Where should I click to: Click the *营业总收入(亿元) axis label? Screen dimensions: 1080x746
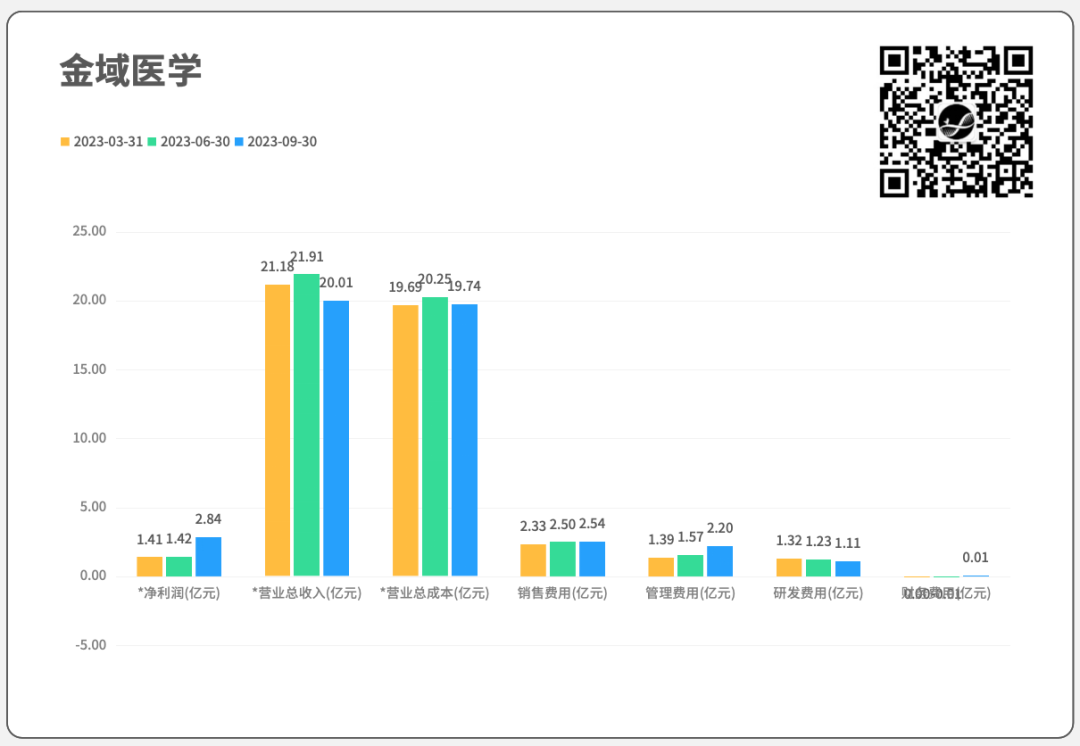coord(306,593)
